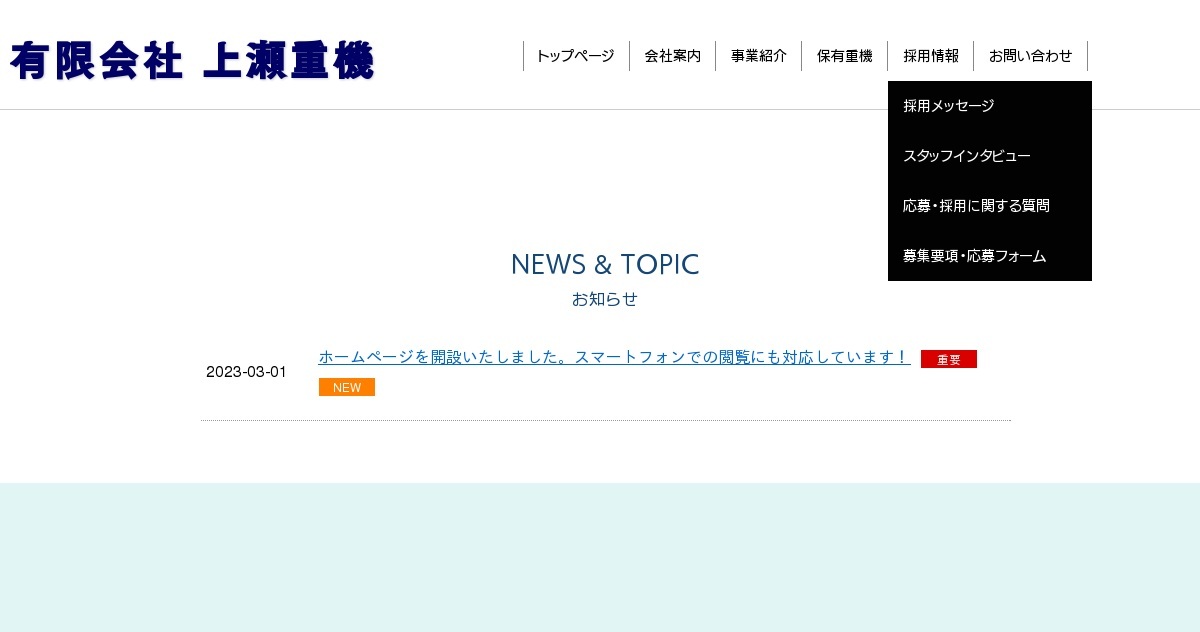1200x632 pixels.
Task: Open the トップページ menu item
Action: click(574, 56)
